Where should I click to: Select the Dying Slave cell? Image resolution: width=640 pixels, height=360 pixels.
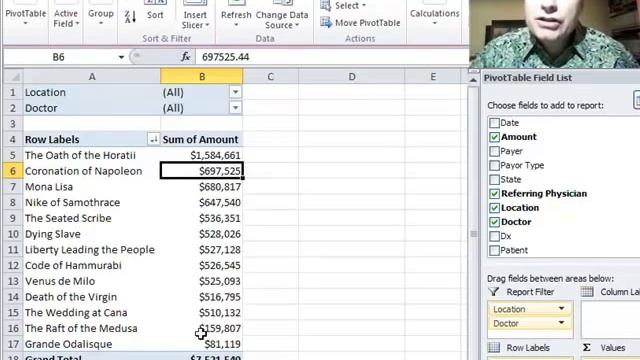(x=92, y=234)
